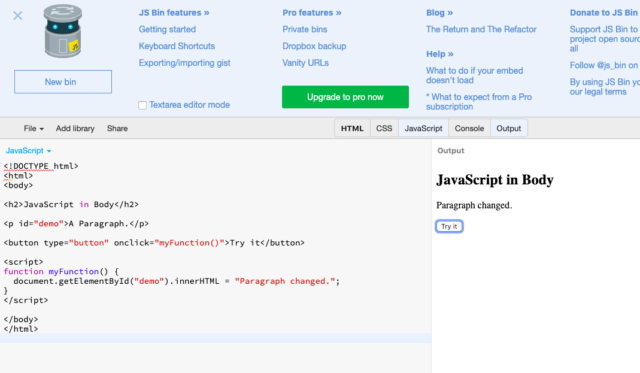The image size is (640, 373).
Task: Read The Return and The Refactor post
Action: pyautogui.click(x=481, y=29)
